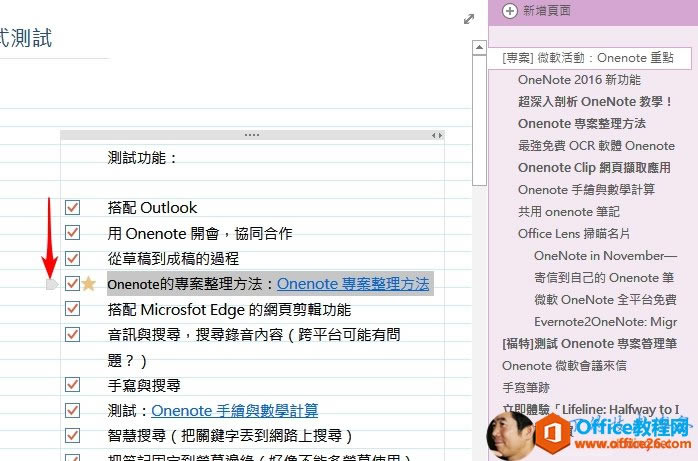Open the Onenote 手繪與數學計算 hyperlink
Screen dimensions: 698x461
(235, 411)
